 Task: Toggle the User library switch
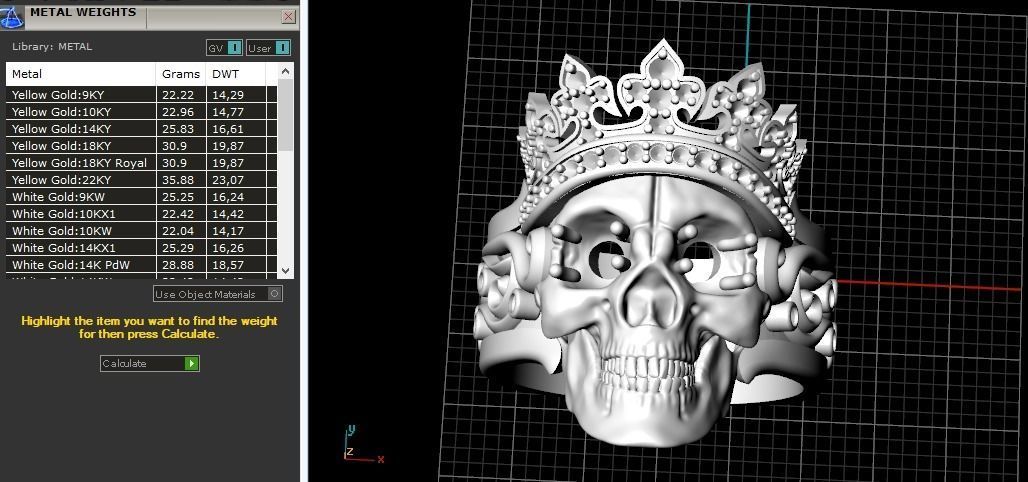tap(268, 48)
